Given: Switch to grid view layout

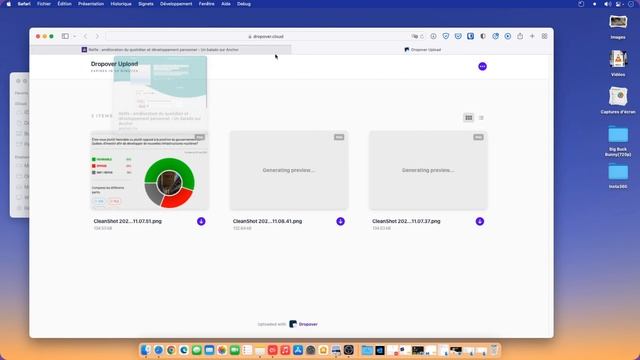Looking at the screenshot, I should [469, 118].
